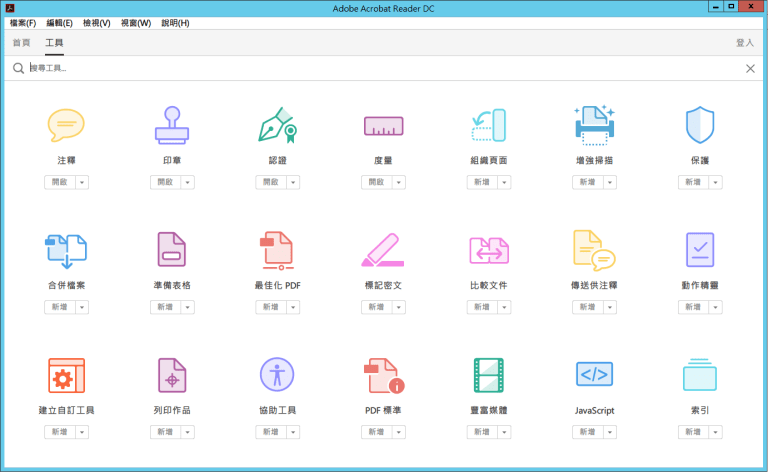Click the 登入 sign-in link
Image resolution: width=768 pixels, height=473 pixels.
(x=744, y=43)
